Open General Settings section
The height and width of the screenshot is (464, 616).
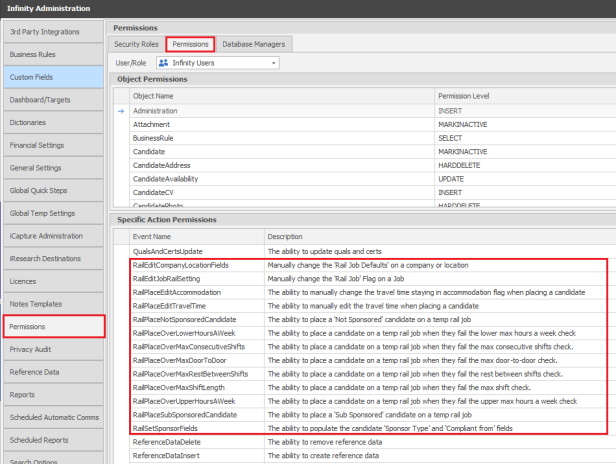(x=53, y=168)
